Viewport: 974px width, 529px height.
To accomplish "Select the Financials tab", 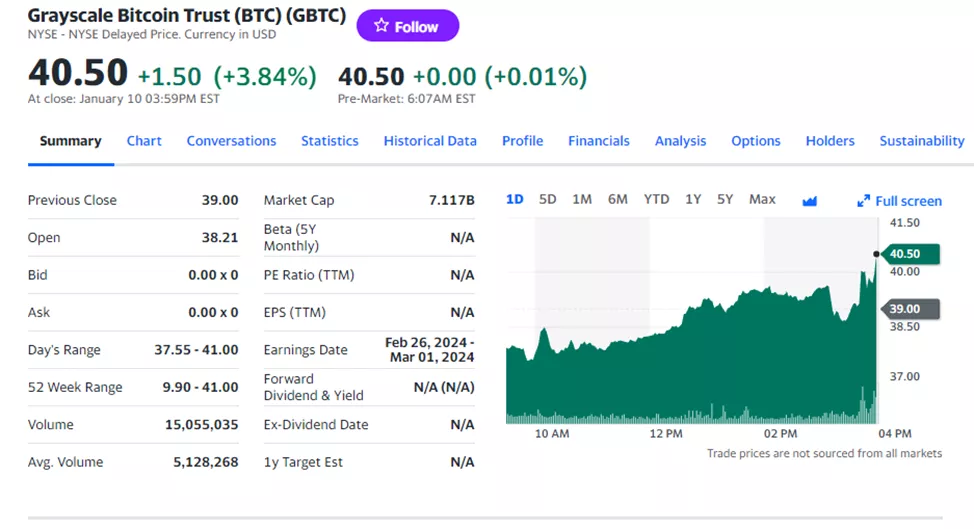I will pos(599,141).
